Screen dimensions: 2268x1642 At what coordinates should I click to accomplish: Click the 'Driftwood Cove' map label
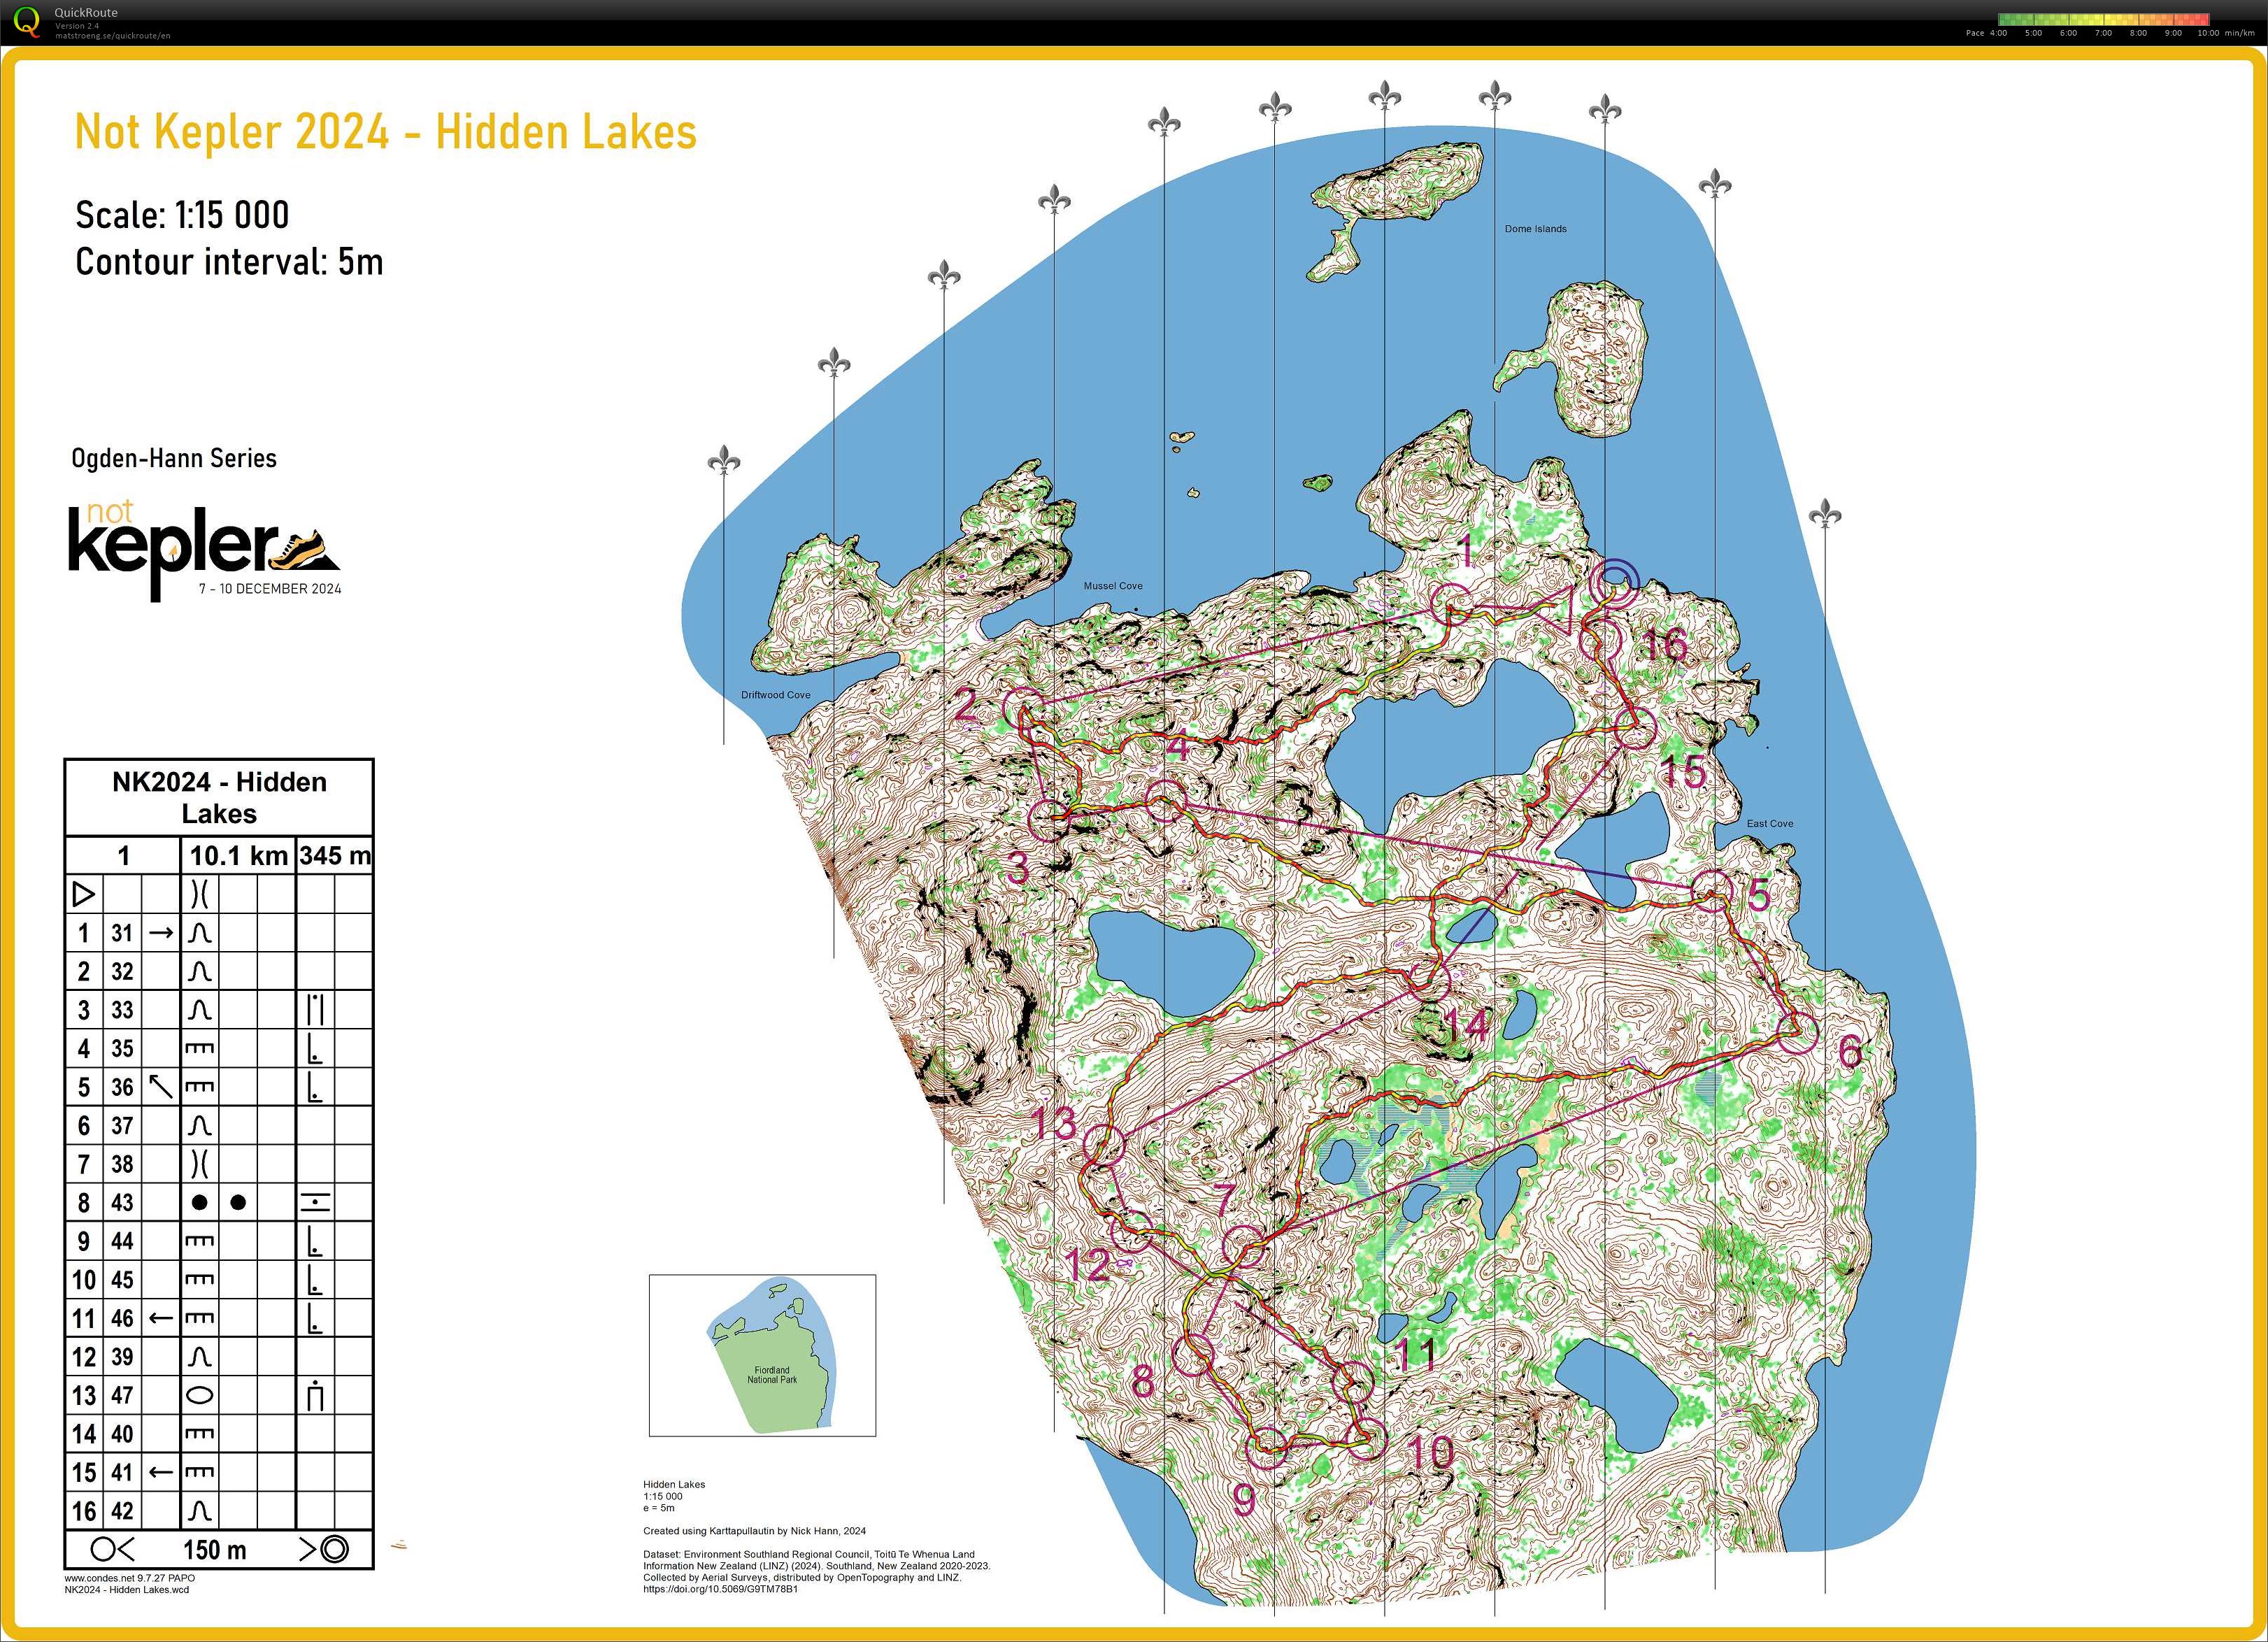(775, 695)
